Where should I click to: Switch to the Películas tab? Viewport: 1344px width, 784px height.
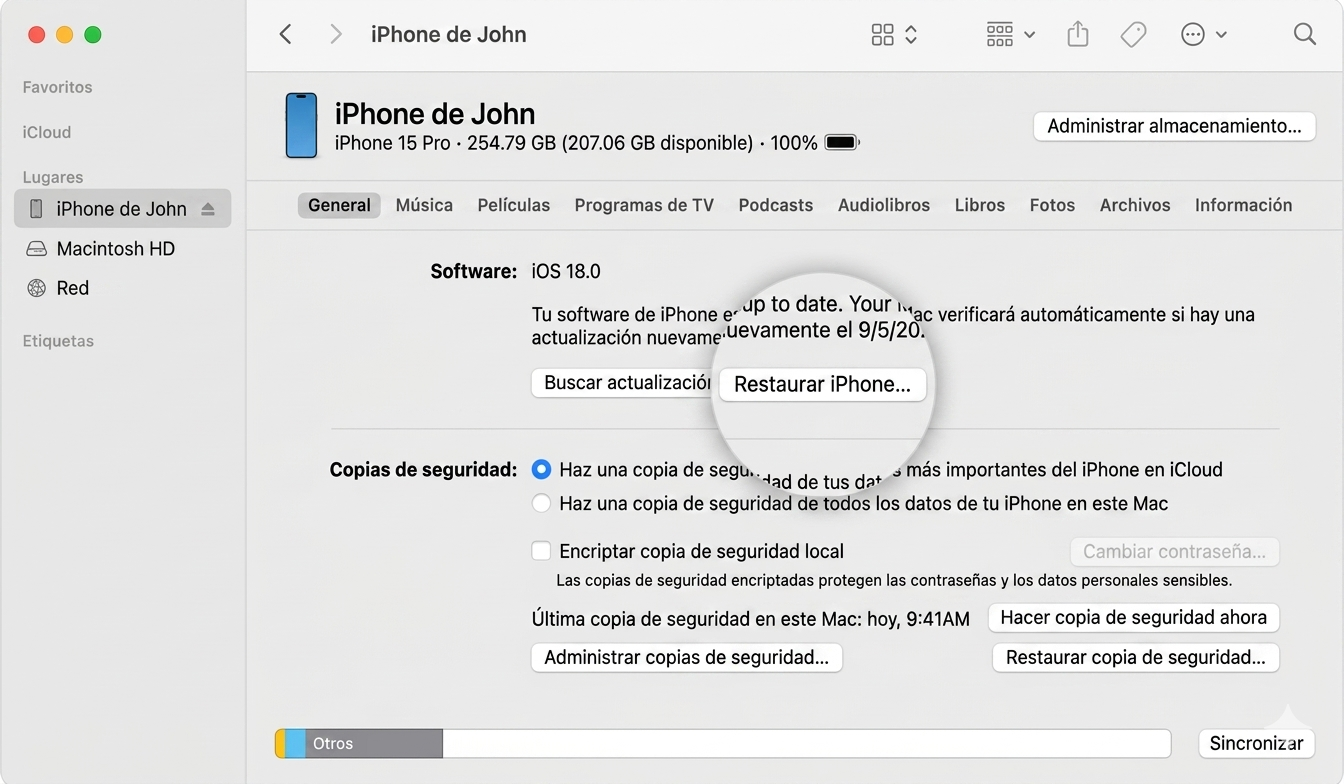(x=514, y=205)
